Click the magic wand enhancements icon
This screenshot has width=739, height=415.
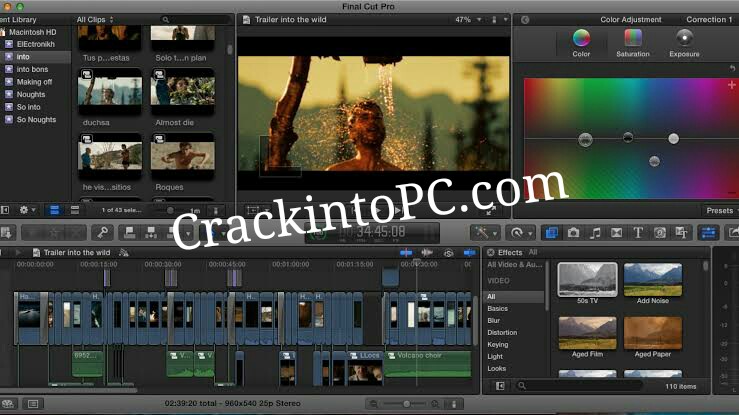(481, 233)
